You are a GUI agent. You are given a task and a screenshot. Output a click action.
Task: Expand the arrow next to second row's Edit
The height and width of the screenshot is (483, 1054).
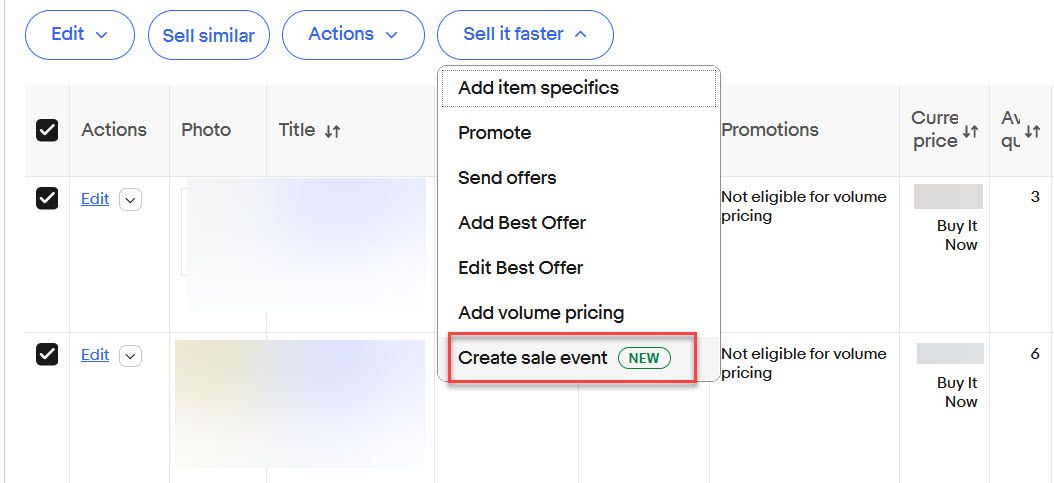pos(131,355)
